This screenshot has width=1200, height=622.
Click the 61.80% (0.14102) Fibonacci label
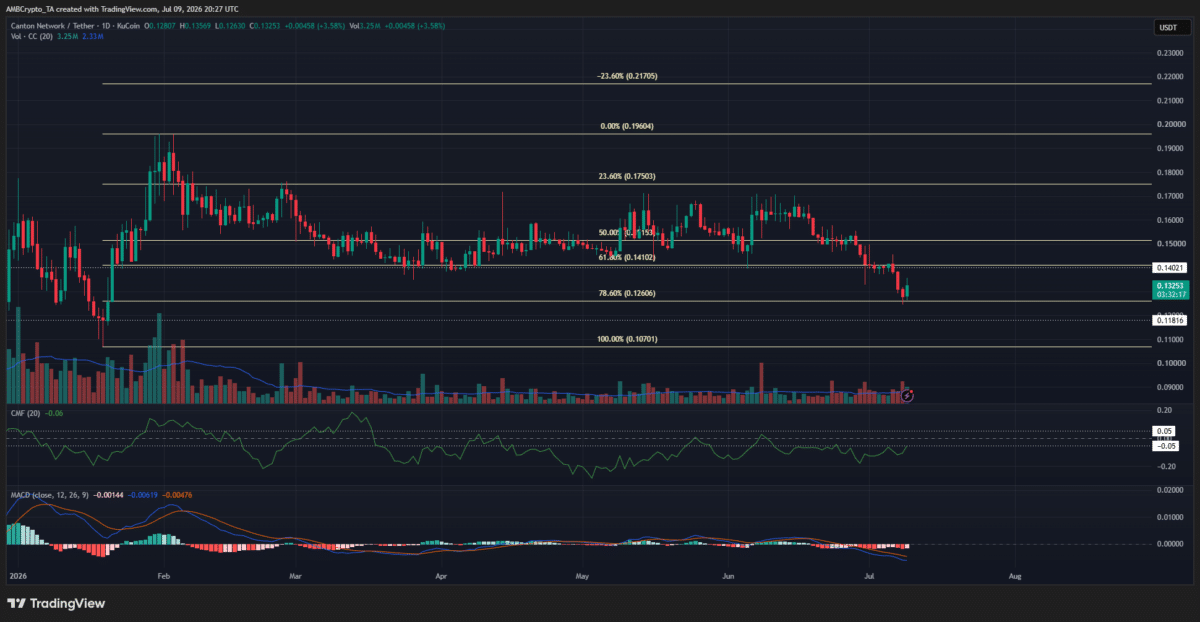pos(625,257)
